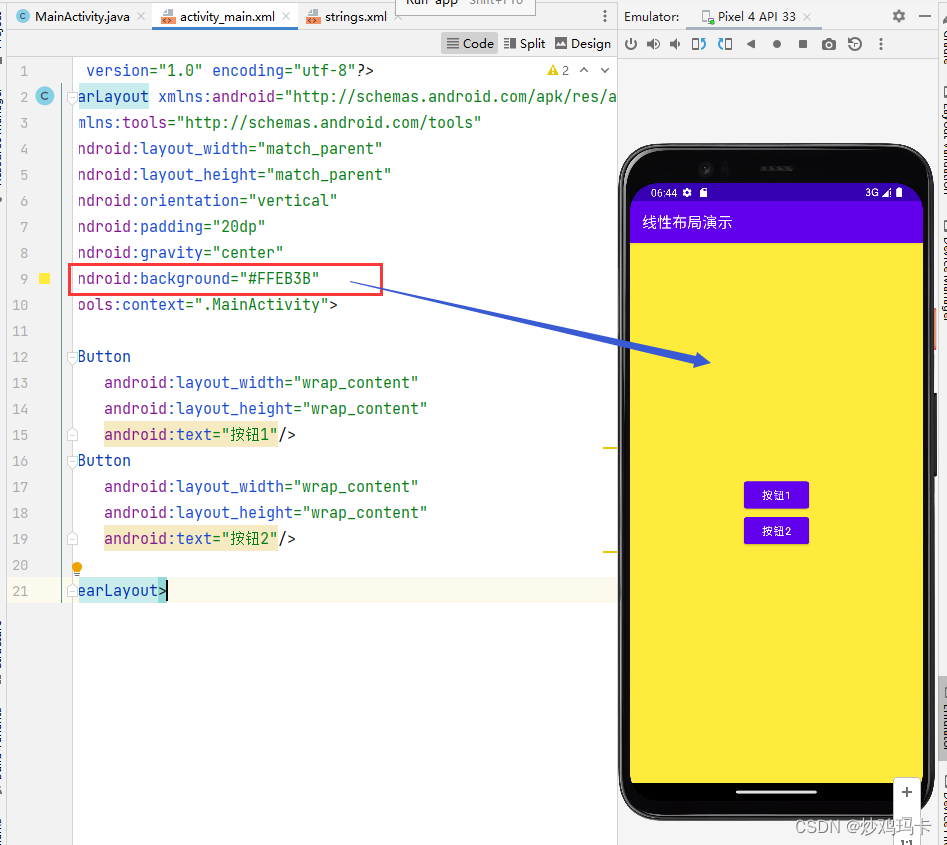
Task: Switch editor to Design view
Action: [x=583, y=43]
